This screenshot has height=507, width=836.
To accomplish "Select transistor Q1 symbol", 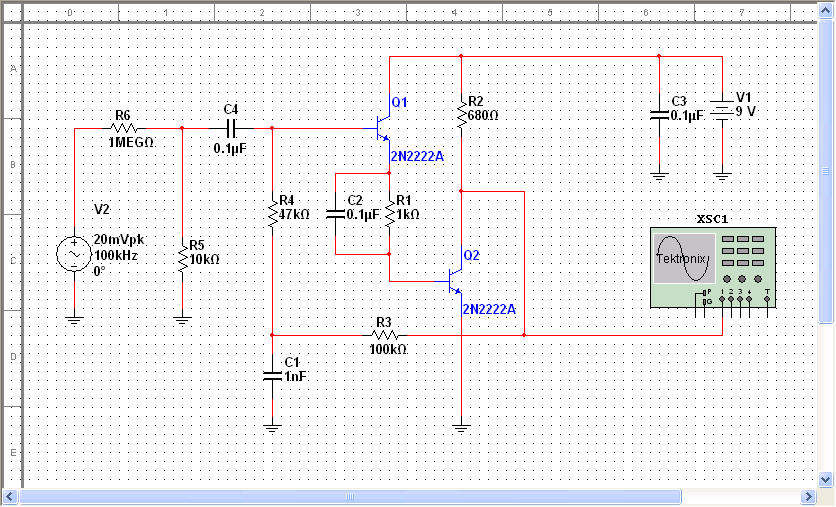I will (383, 128).
